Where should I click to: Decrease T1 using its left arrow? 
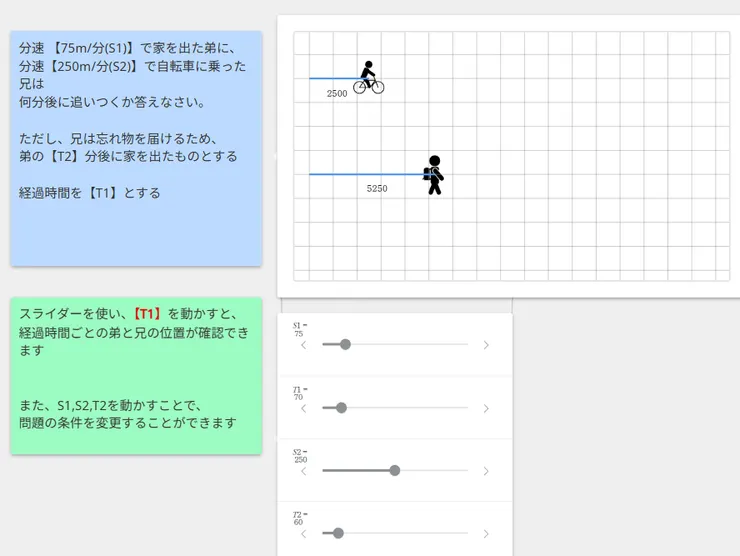(x=304, y=408)
